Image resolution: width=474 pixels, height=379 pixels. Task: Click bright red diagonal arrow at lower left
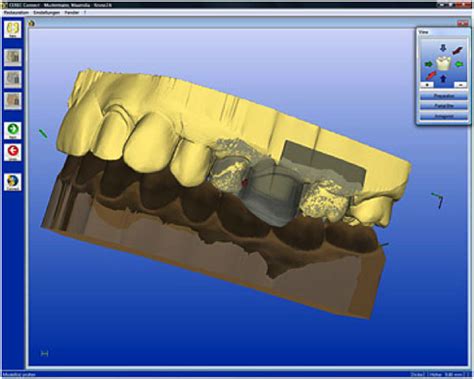pyautogui.click(x=431, y=75)
